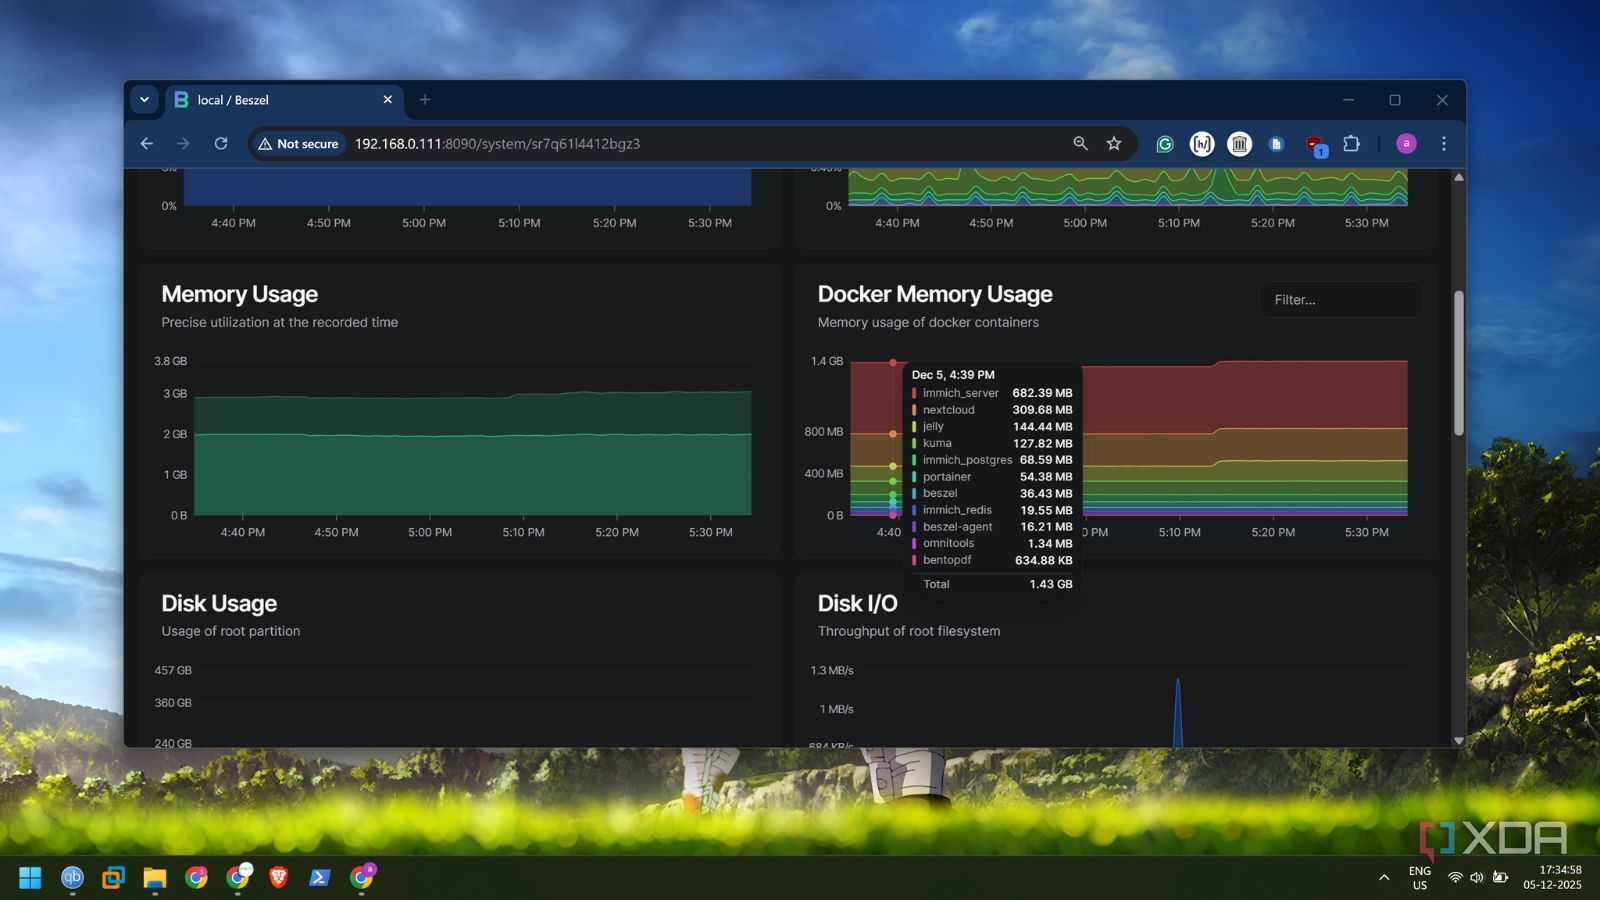Viewport: 1600px width, 900px height.
Task: Bookmark this page with the star icon
Action: coord(1114,144)
